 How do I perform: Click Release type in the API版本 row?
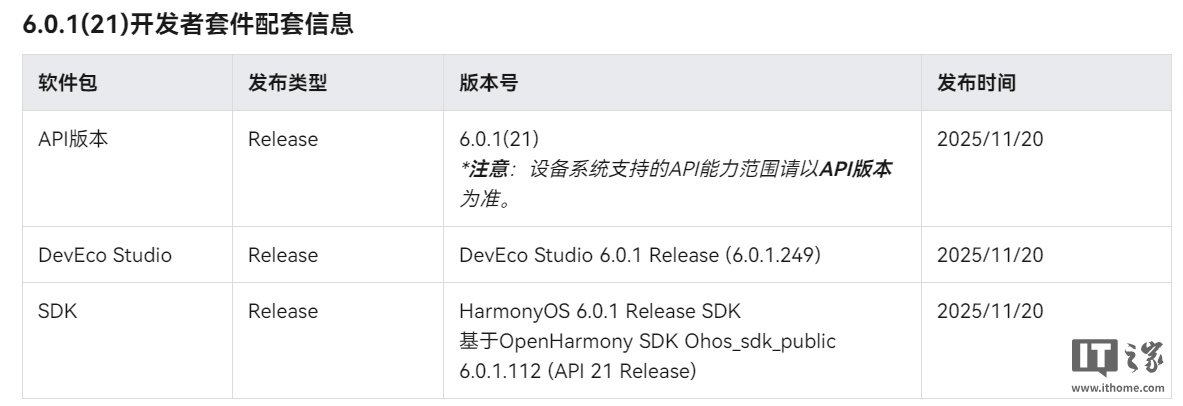point(283,140)
